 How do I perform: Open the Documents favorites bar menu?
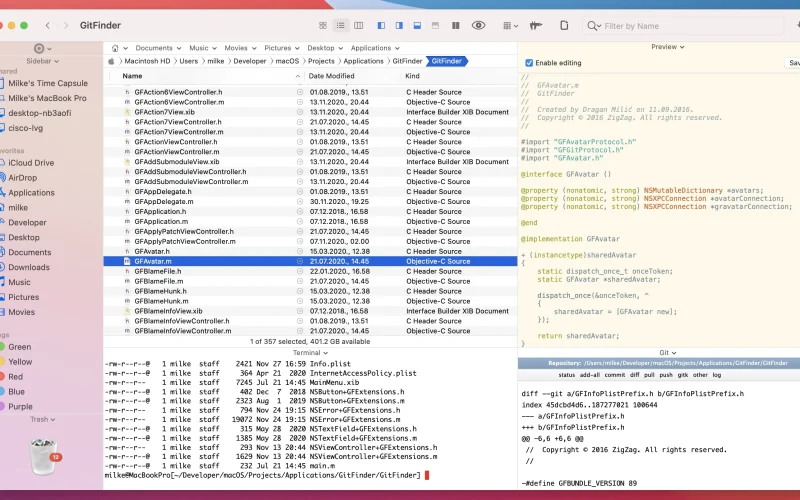(158, 48)
